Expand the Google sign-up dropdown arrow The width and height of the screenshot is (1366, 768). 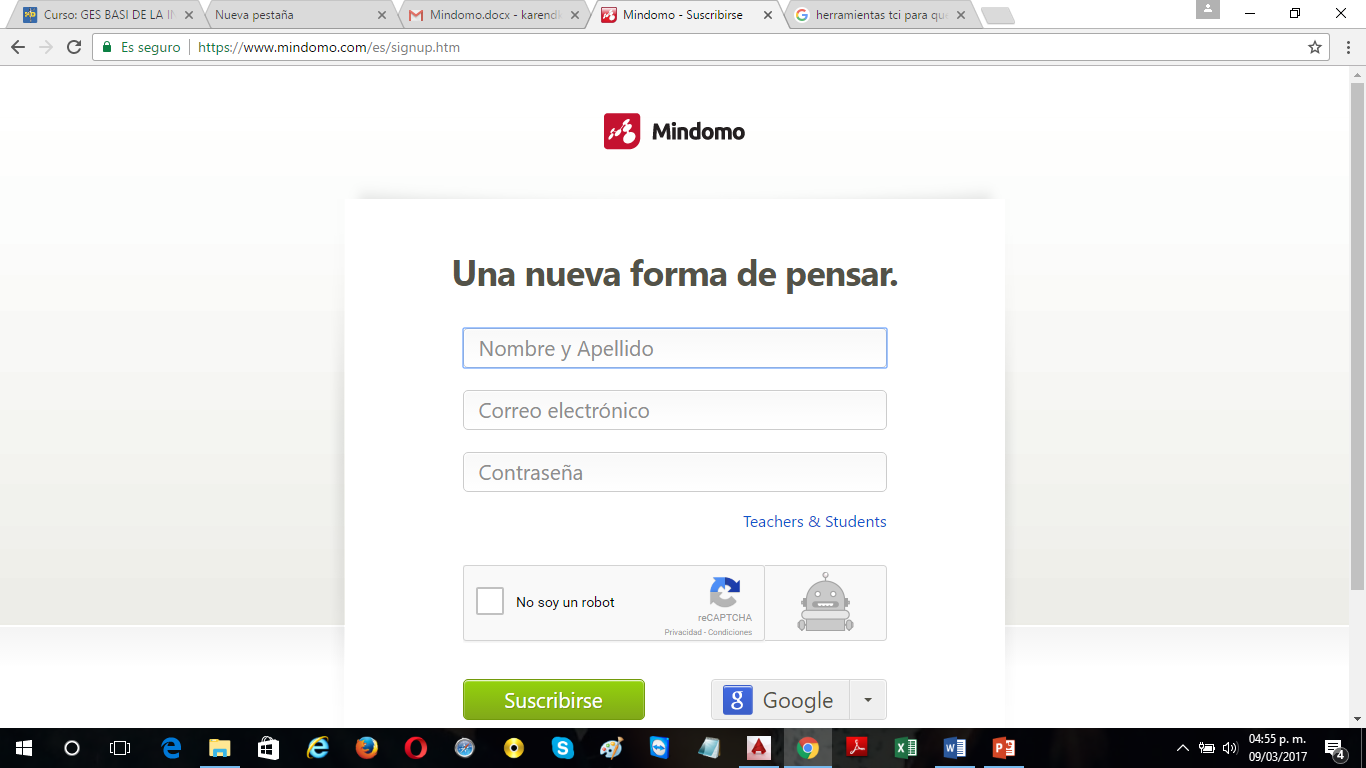(868, 700)
